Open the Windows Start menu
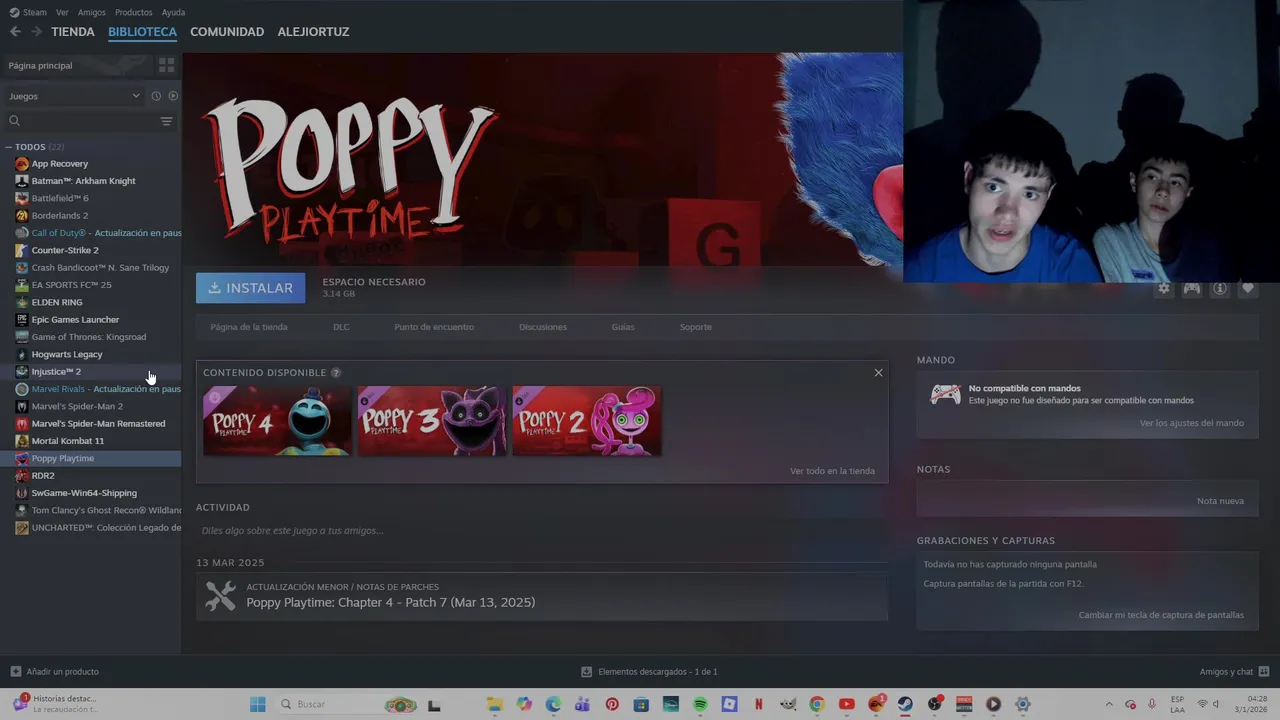 257,704
